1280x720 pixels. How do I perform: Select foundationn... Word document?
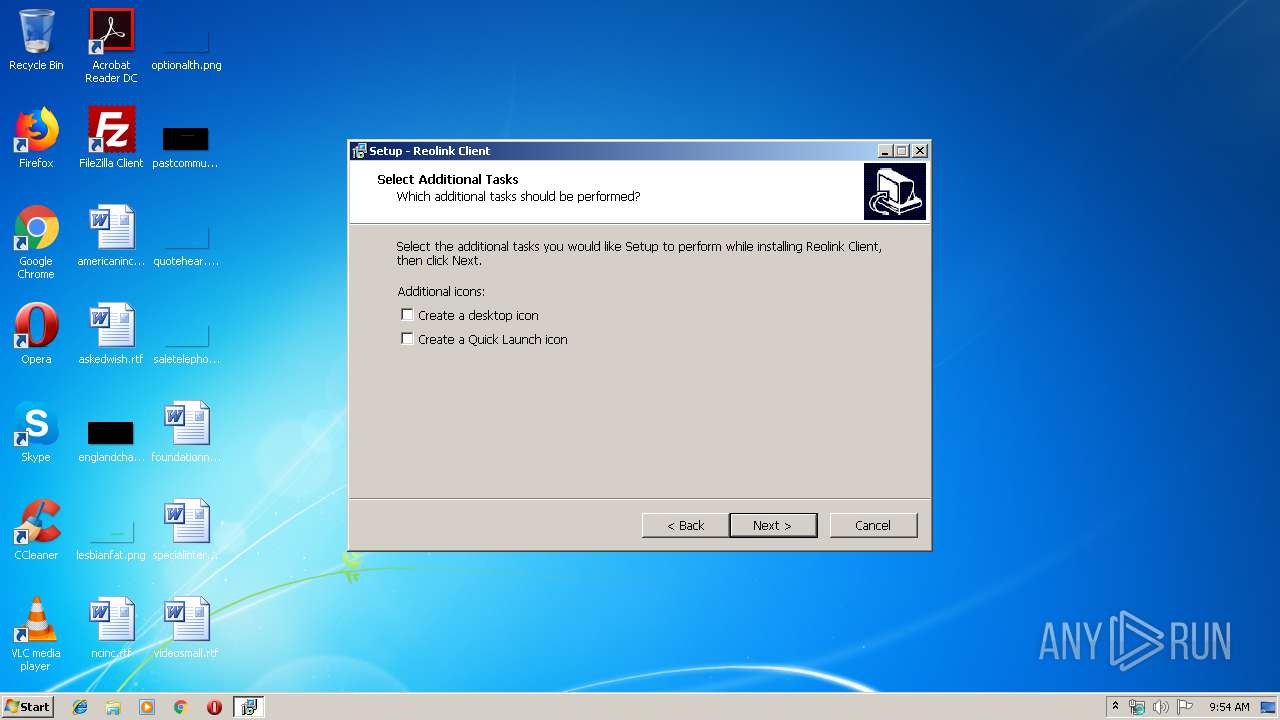point(186,432)
